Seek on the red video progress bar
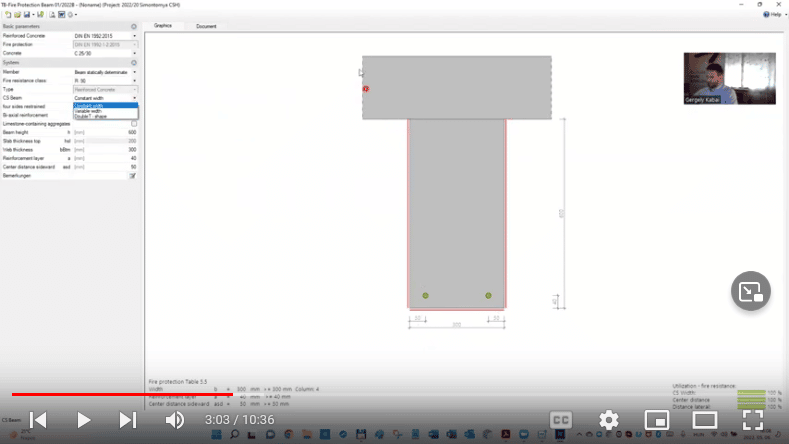Image resolution: width=789 pixels, height=444 pixels. [120, 394]
